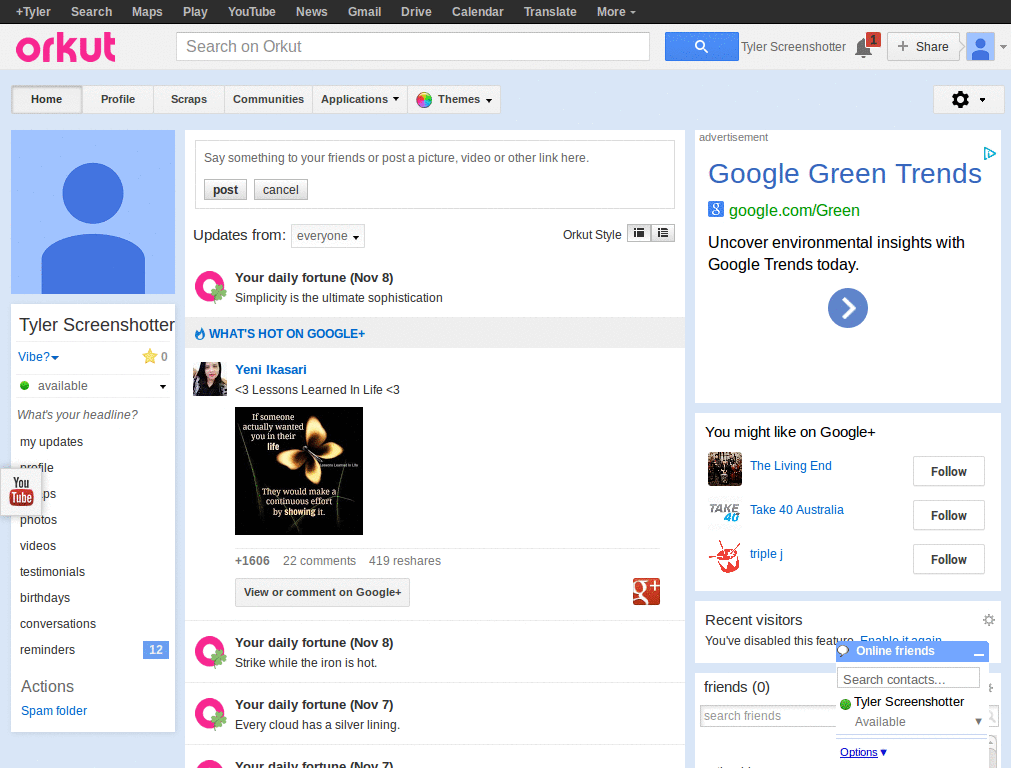Click the orkut logo

point(66,48)
